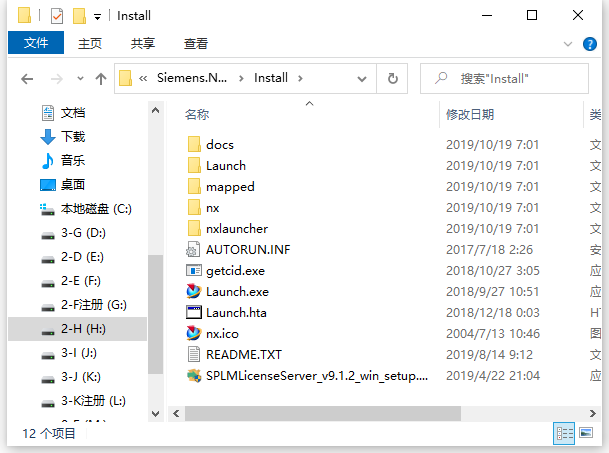
Task: Switch to details view layout icon
Action: click(564, 433)
